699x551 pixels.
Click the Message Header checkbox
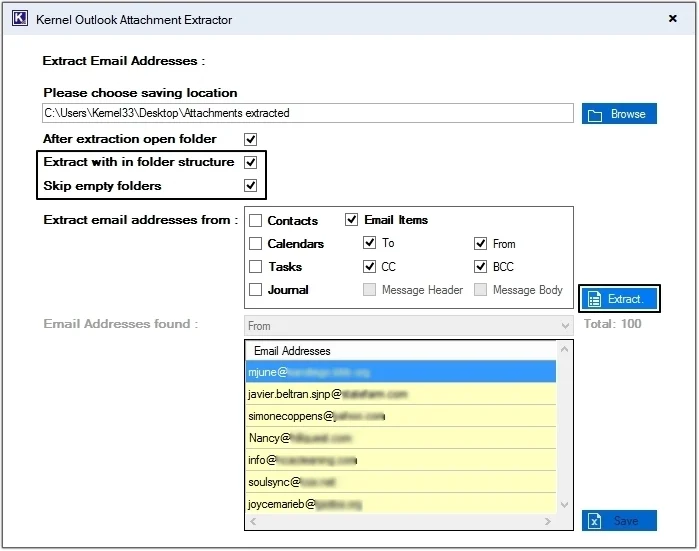pyautogui.click(x=370, y=290)
